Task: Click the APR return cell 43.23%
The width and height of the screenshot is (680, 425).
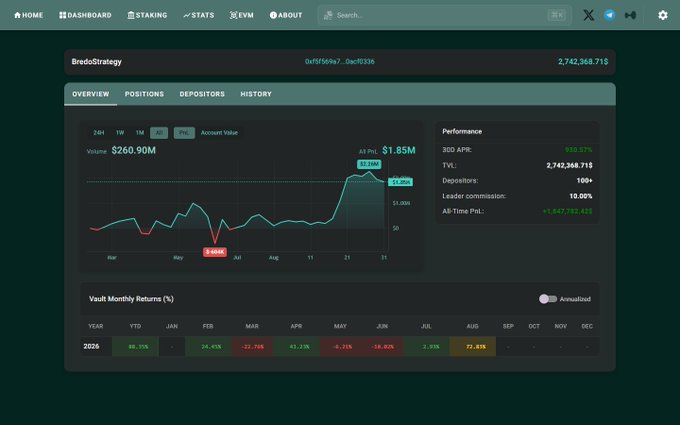Action: click(x=297, y=347)
